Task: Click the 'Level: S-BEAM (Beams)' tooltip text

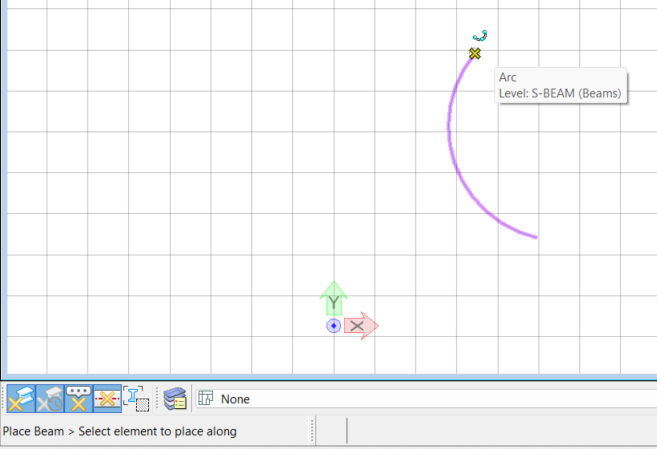Action: 560,93
